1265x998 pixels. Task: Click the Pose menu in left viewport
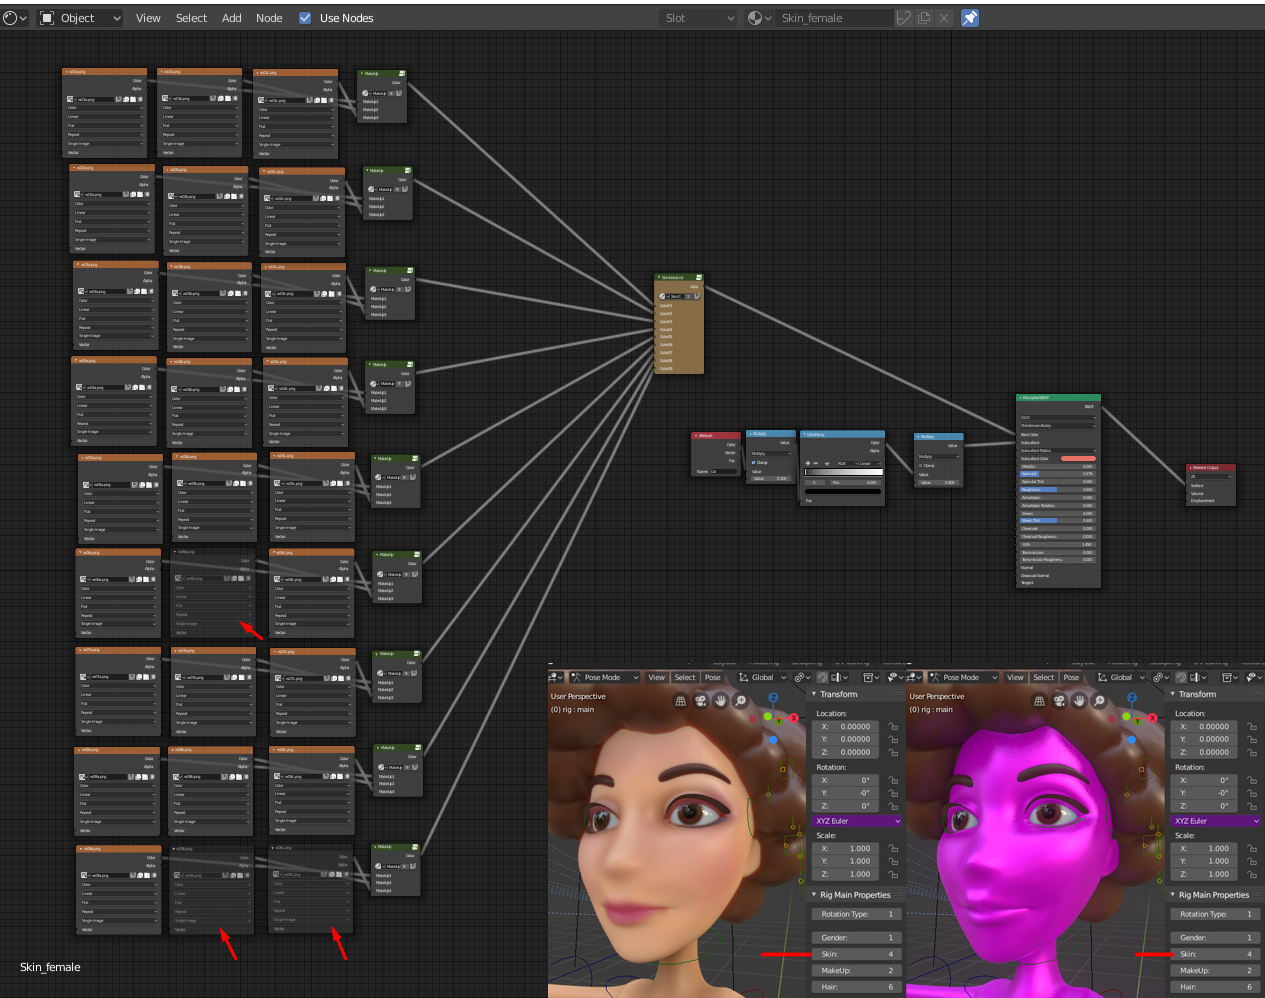[712, 677]
